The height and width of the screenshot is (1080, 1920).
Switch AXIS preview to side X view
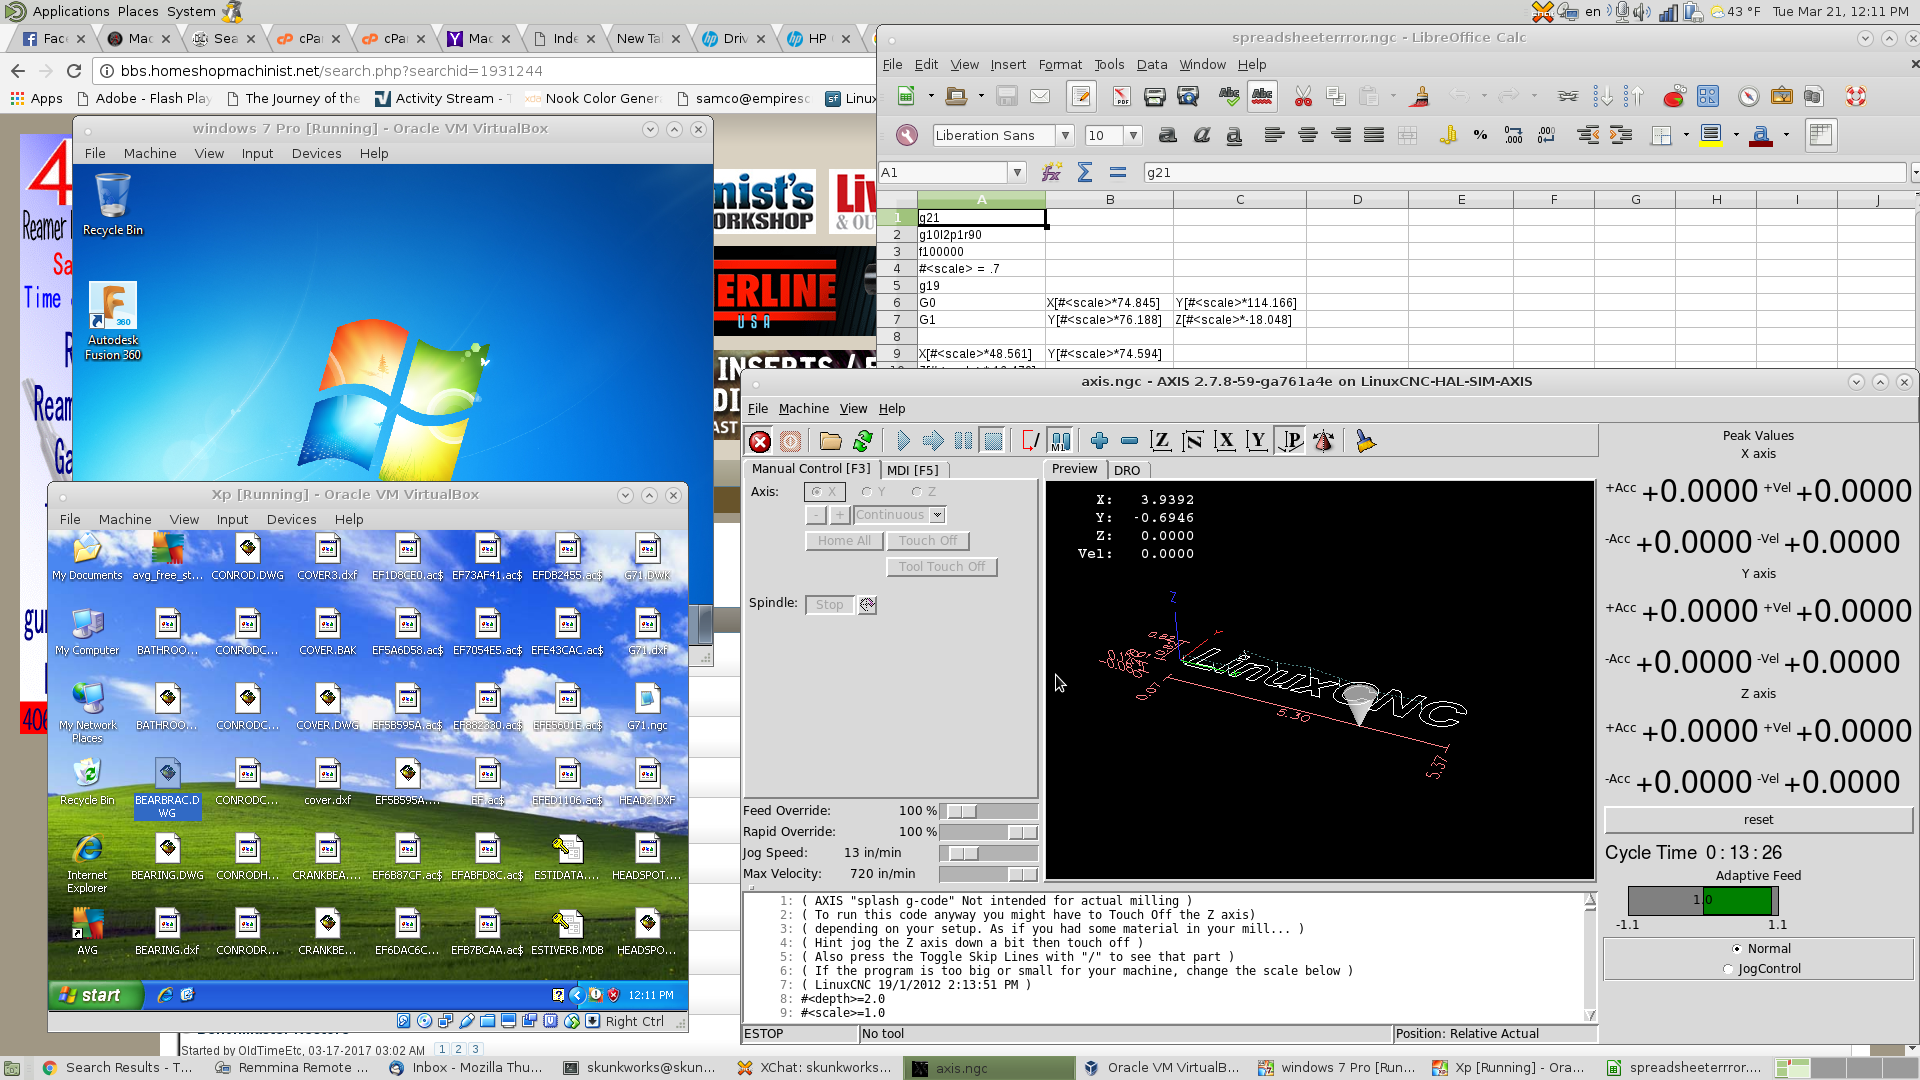tap(1225, 441)
